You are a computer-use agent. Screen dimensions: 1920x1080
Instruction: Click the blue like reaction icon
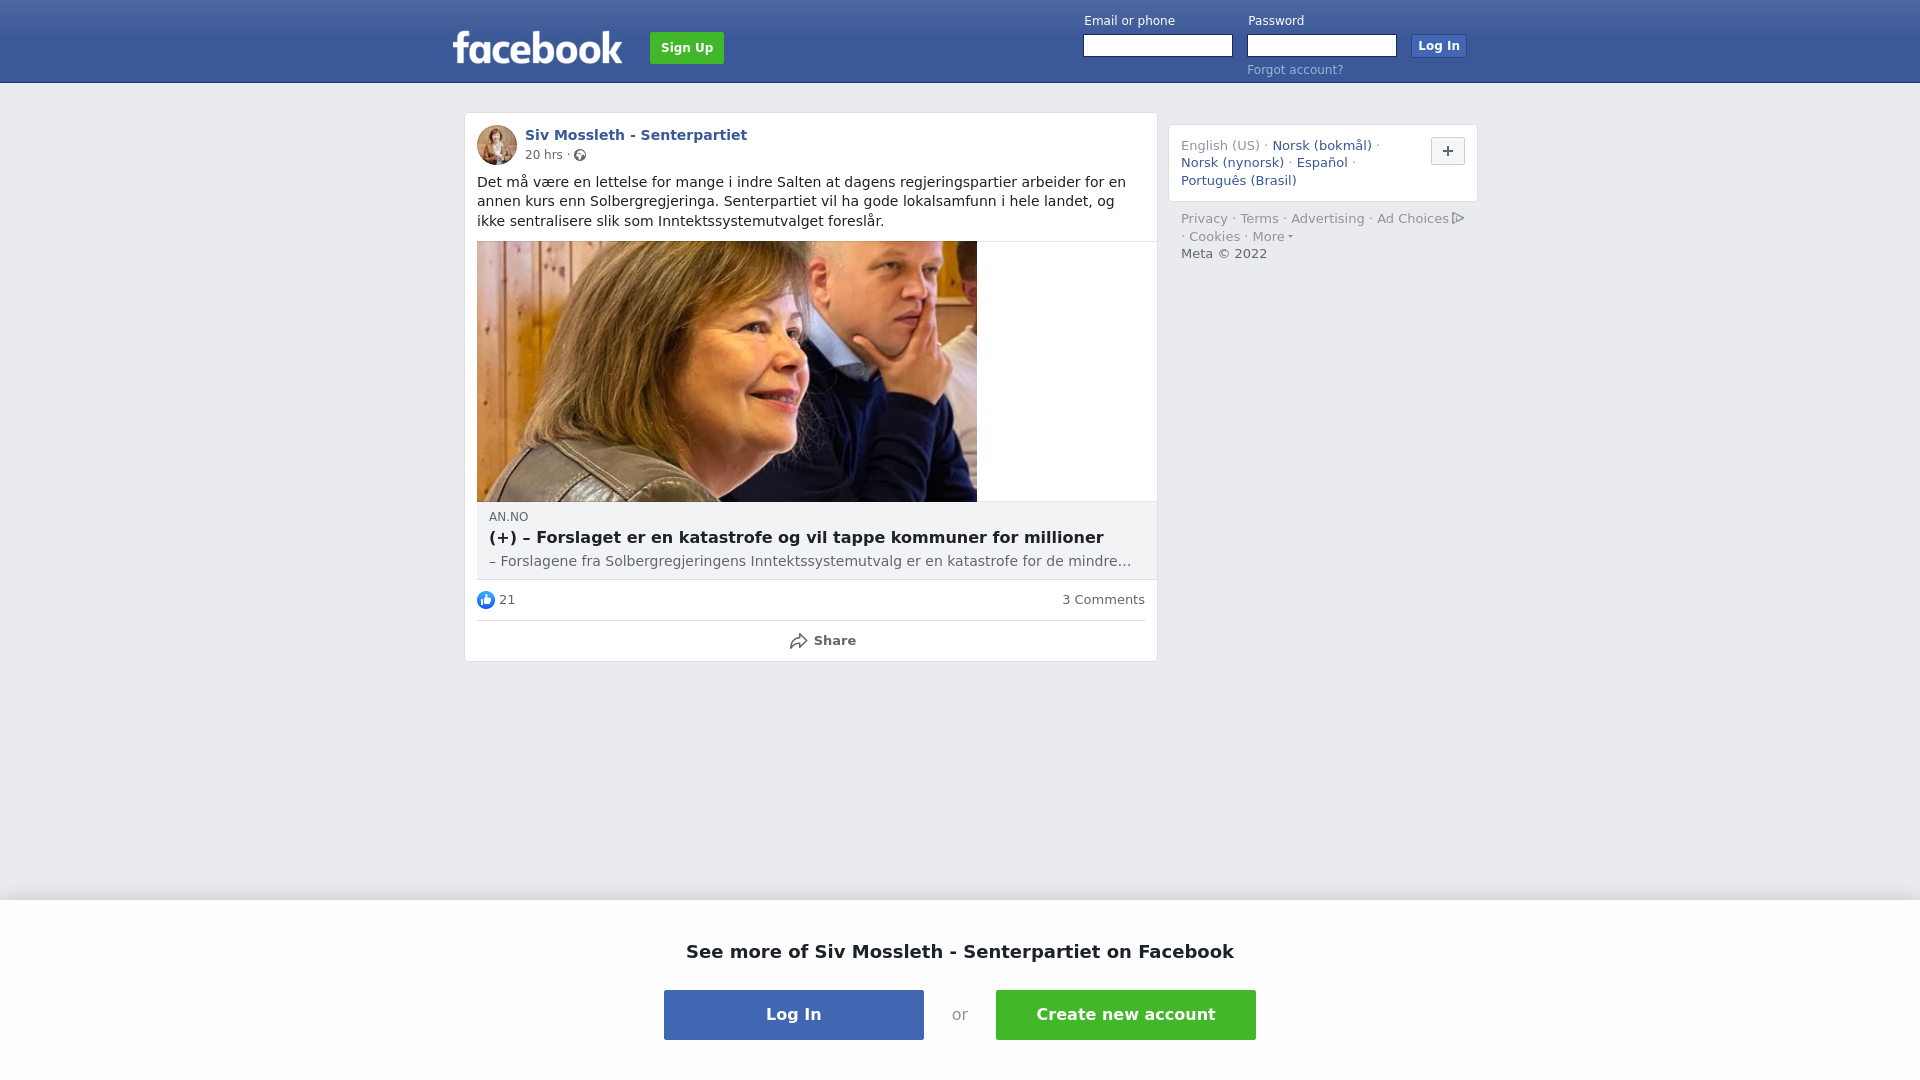coord(486,600)
